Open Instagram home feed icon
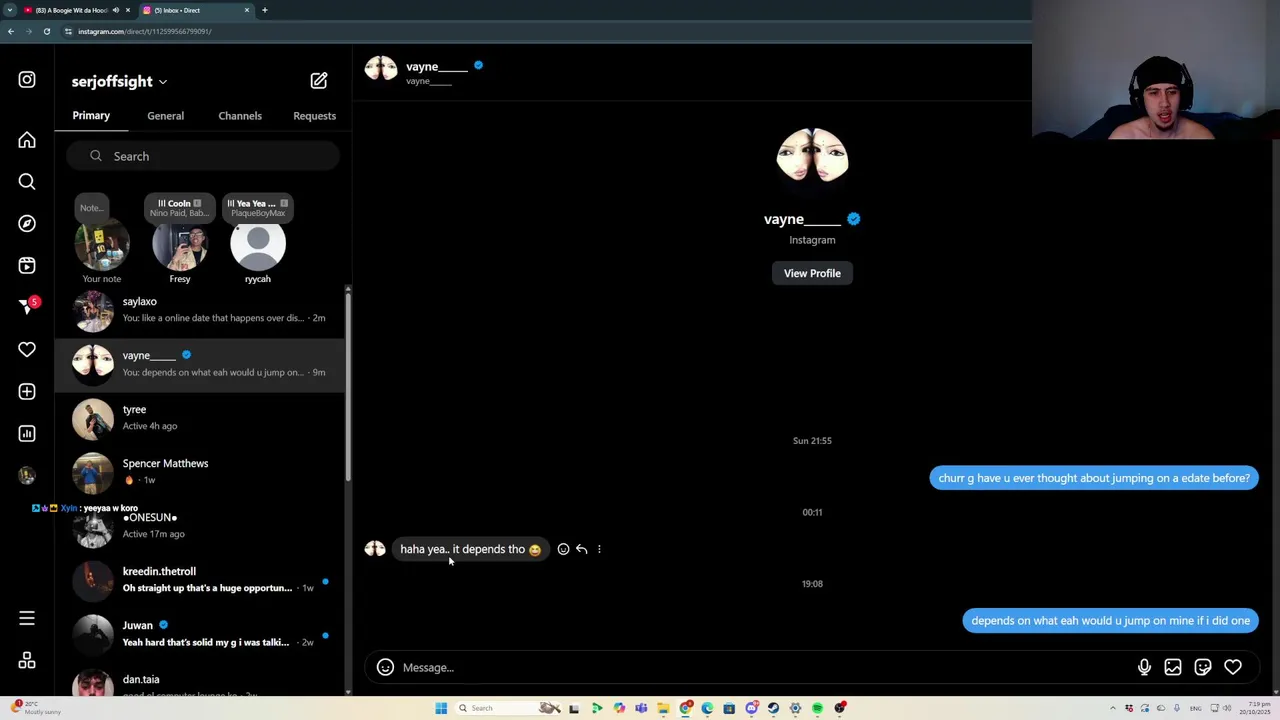1280x720 pixels. [x=27, y=140]
